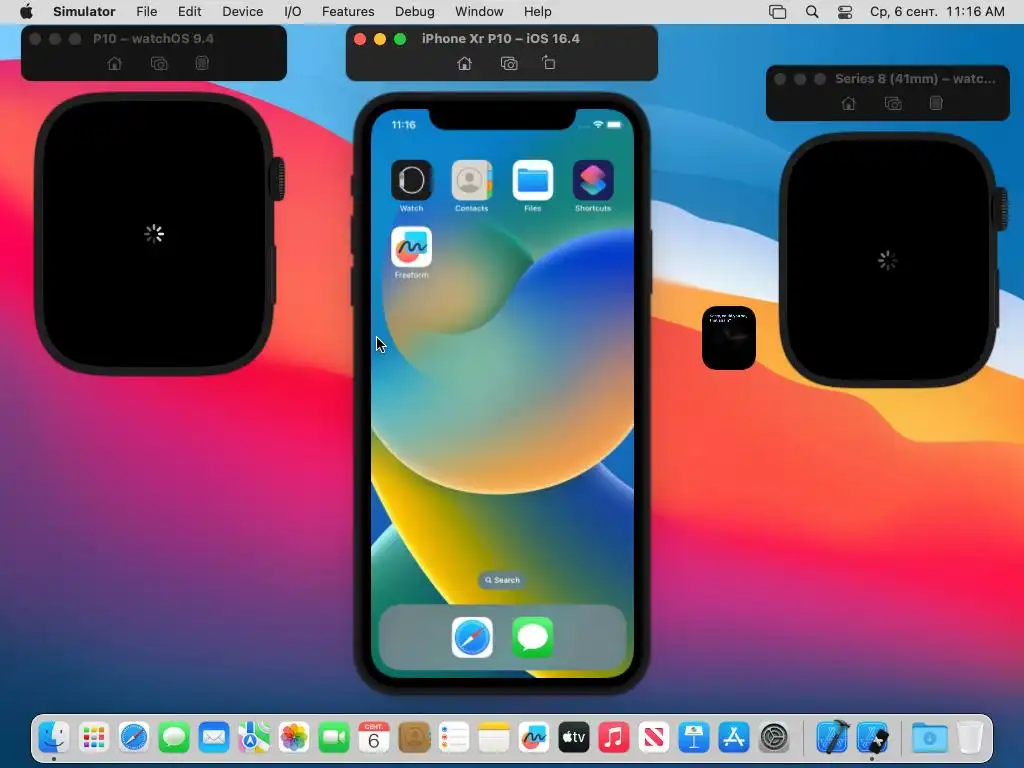The image size is (1024, 768).
Task: Open Control Center in the menu bar
Action: coord(844,12)
